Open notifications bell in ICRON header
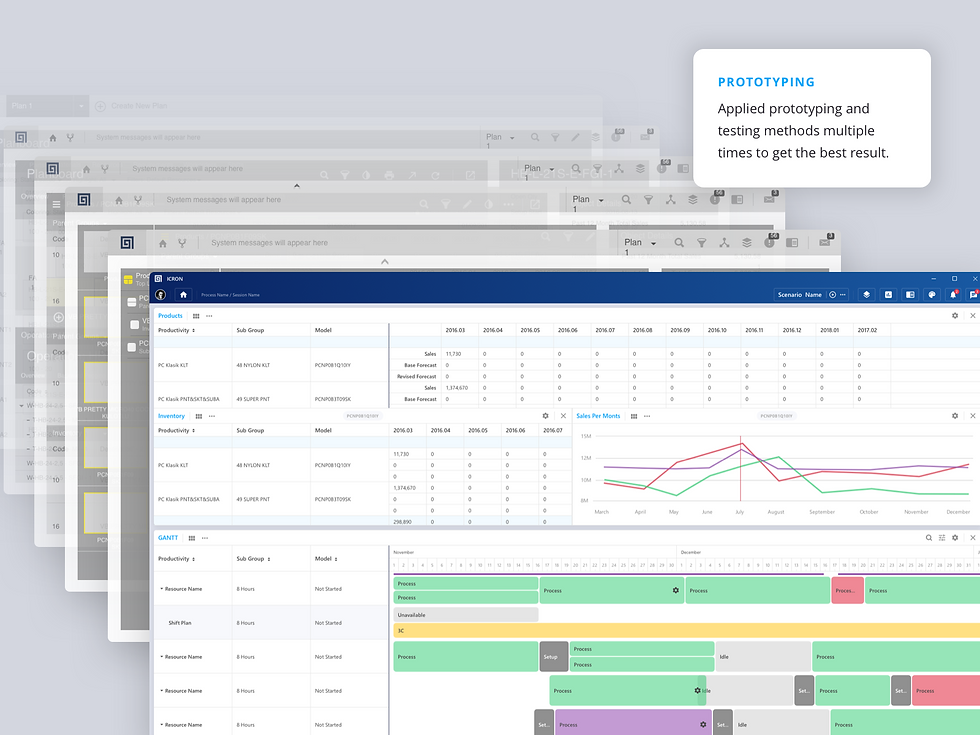The image size is (980, 735). (953, 294)
